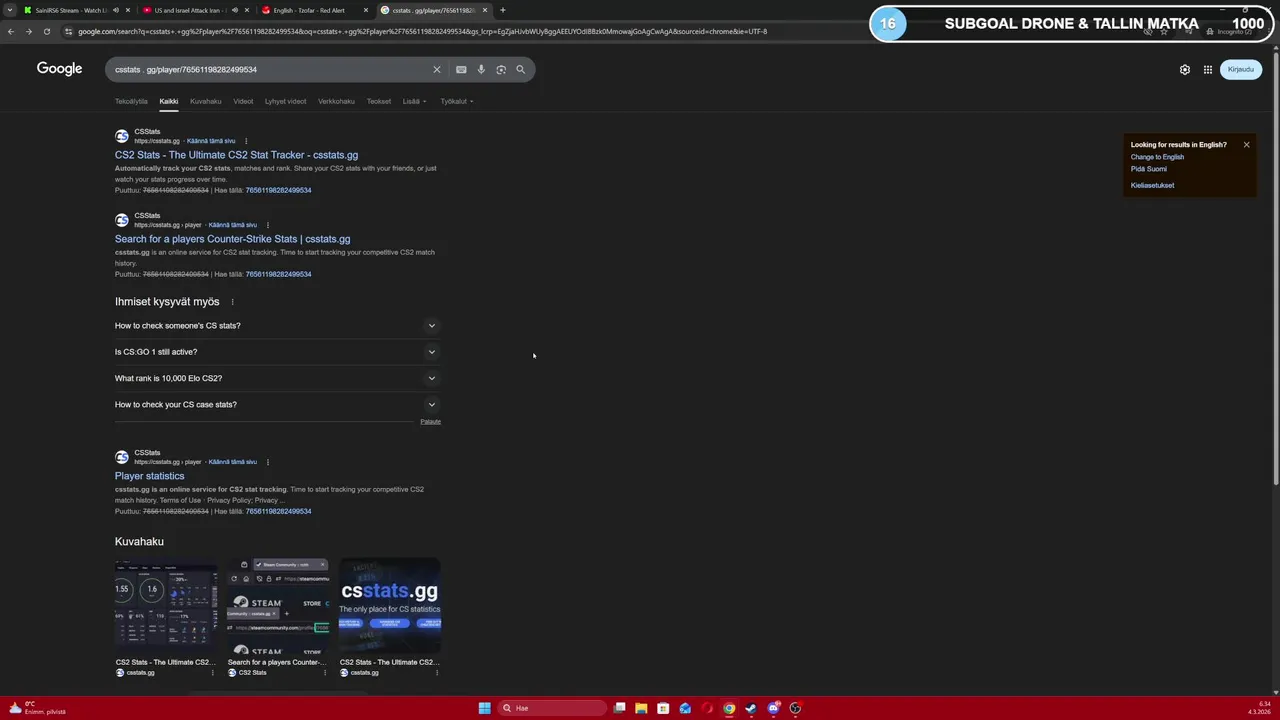Image resolution: width=1280 pixels, height=720 pixels.
Task: Launch File Explorer from the taskbar
Action: [x=641, y=708]
